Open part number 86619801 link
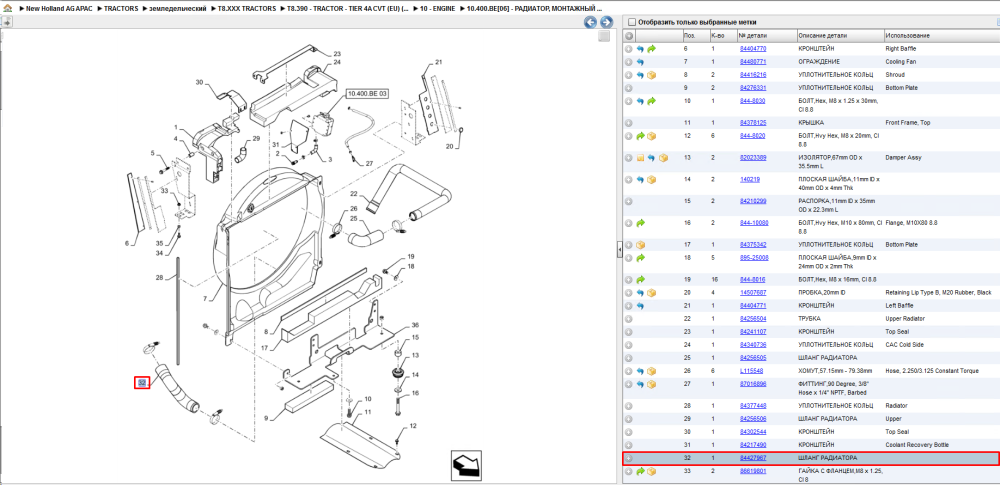Viewport: 1000px width, 485px height. (x=753, y=471)
